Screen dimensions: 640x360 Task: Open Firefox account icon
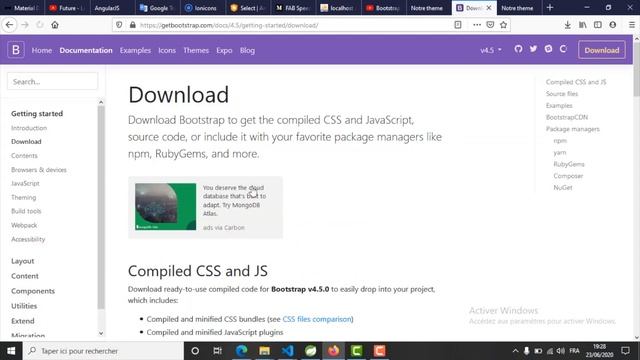pos(613,25)
